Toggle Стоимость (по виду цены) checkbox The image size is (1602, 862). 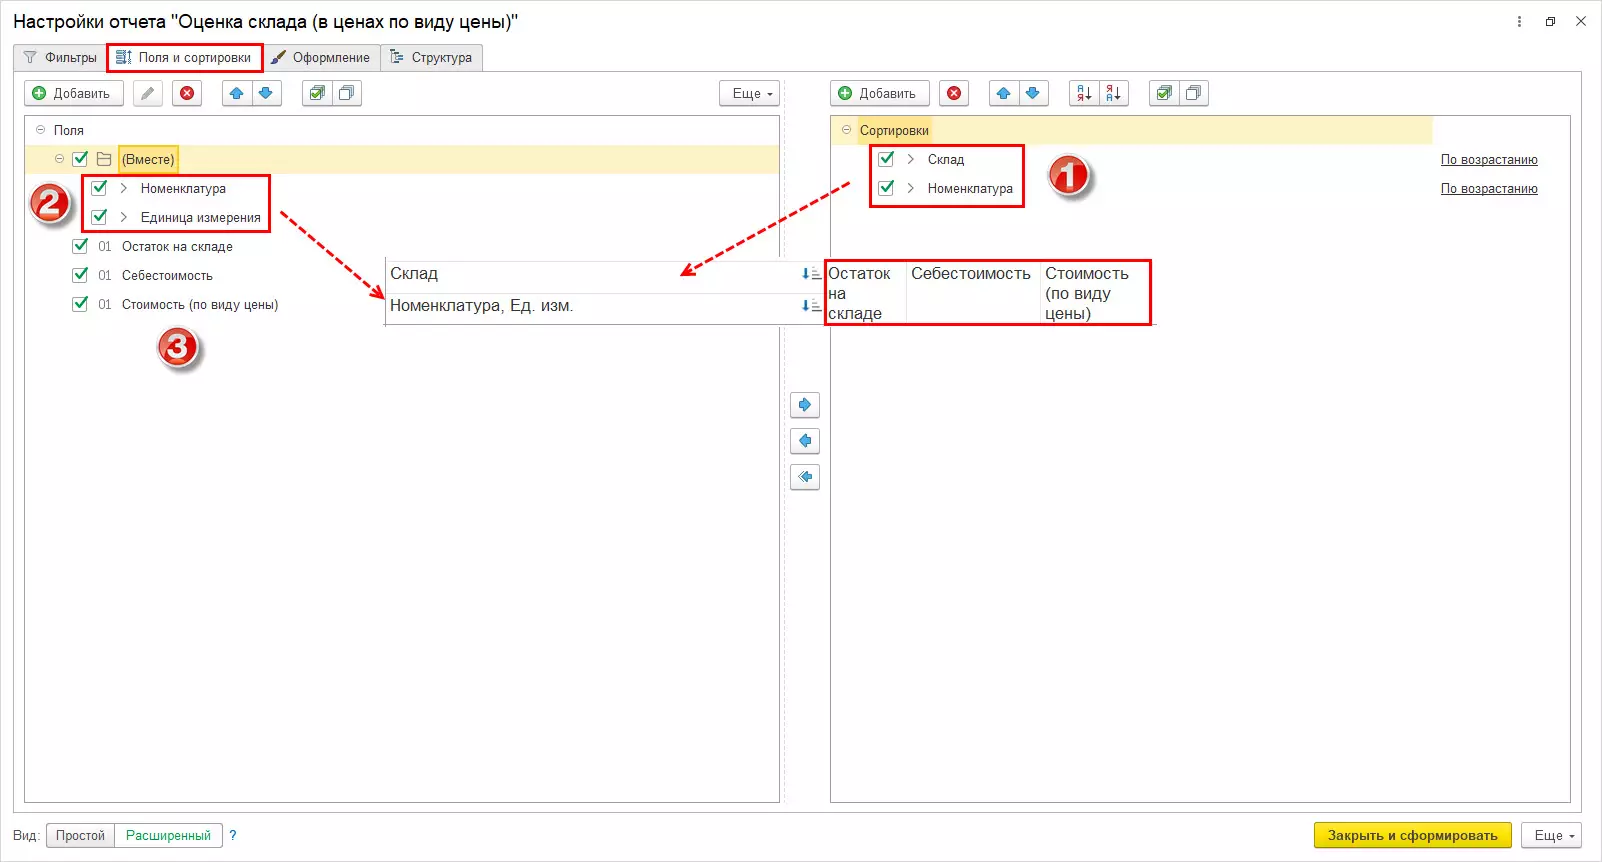(80, 303)
